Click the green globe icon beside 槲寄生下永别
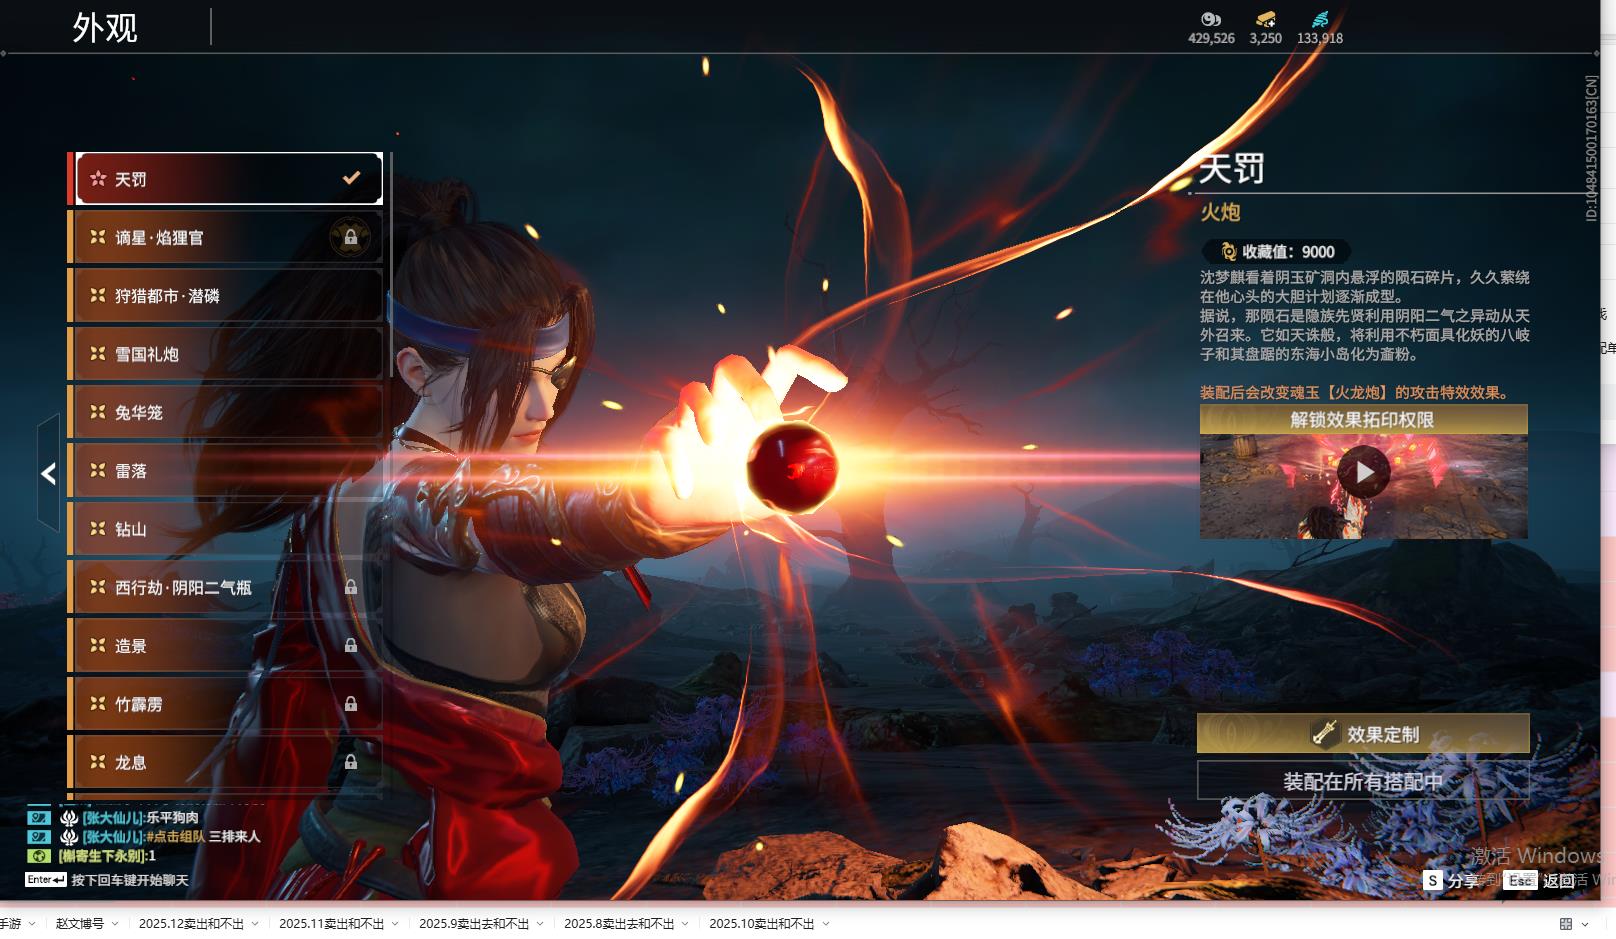This screenshot has width=1616, height=939. point(38,856)
